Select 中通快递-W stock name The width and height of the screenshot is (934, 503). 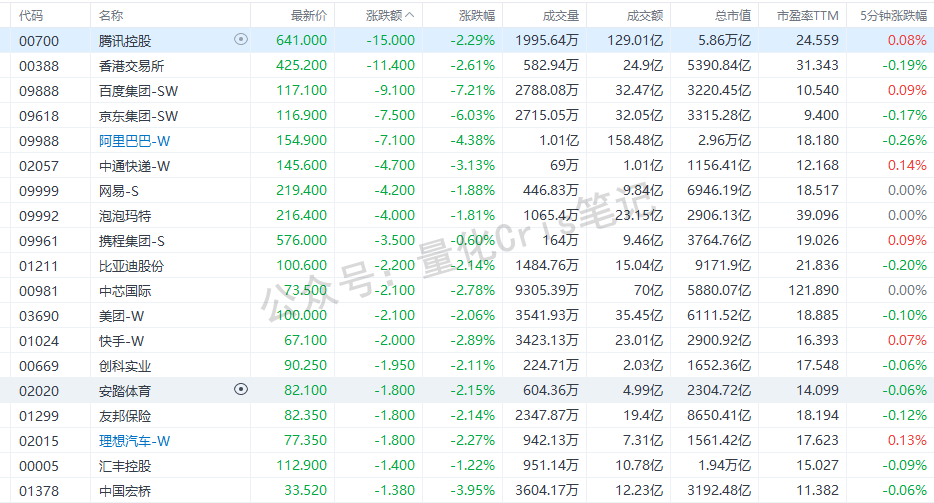click(135, 166)
